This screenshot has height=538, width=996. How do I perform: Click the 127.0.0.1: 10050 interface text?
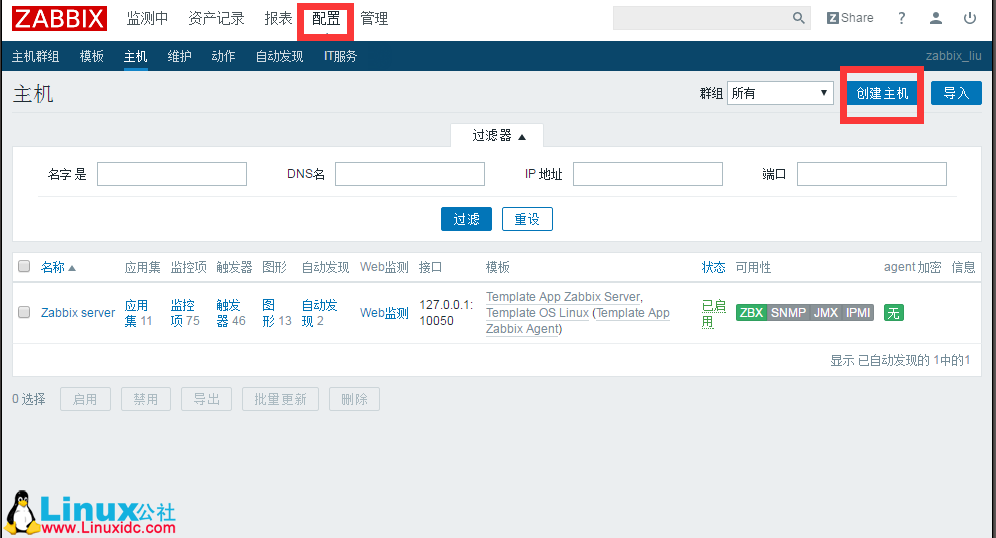[x=446, y=313]
